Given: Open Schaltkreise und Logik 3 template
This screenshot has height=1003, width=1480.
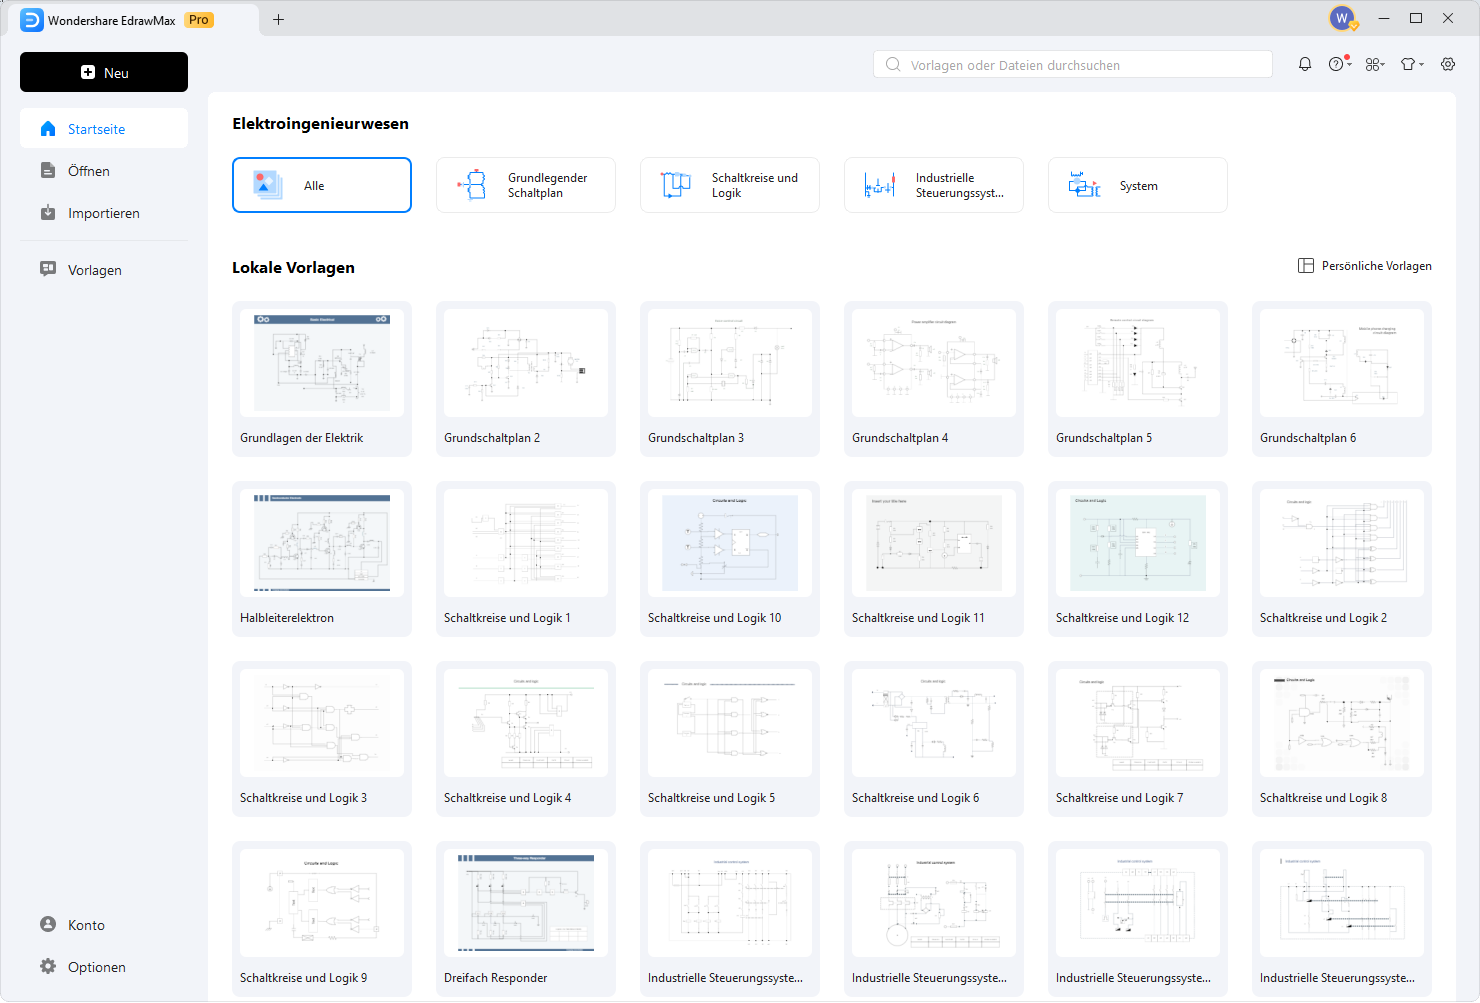Looking at the screenshot, I should pos(322,739).
